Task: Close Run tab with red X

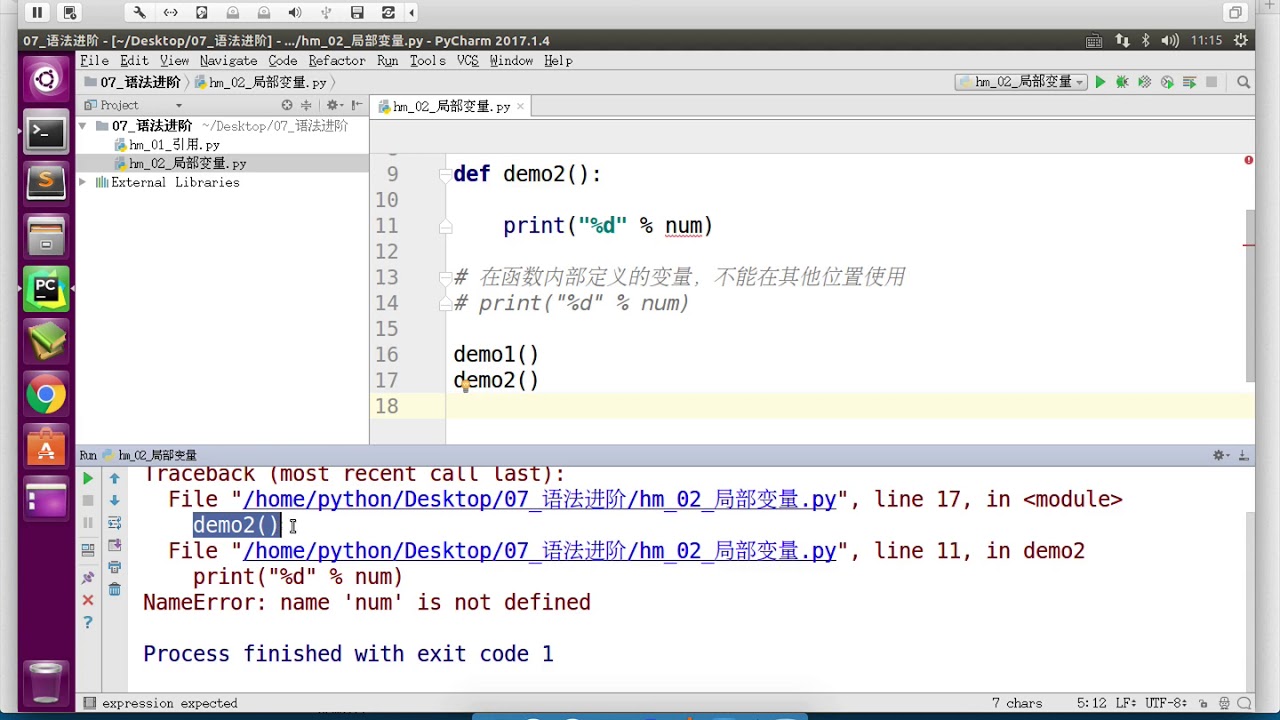Action: pyautogui.click(x=88, y=600)
